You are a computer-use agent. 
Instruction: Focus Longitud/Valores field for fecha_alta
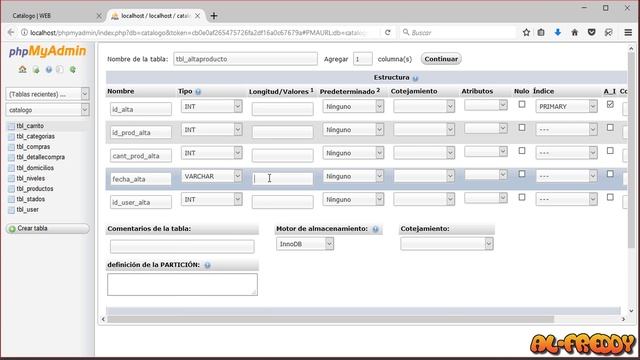point(282,178)
